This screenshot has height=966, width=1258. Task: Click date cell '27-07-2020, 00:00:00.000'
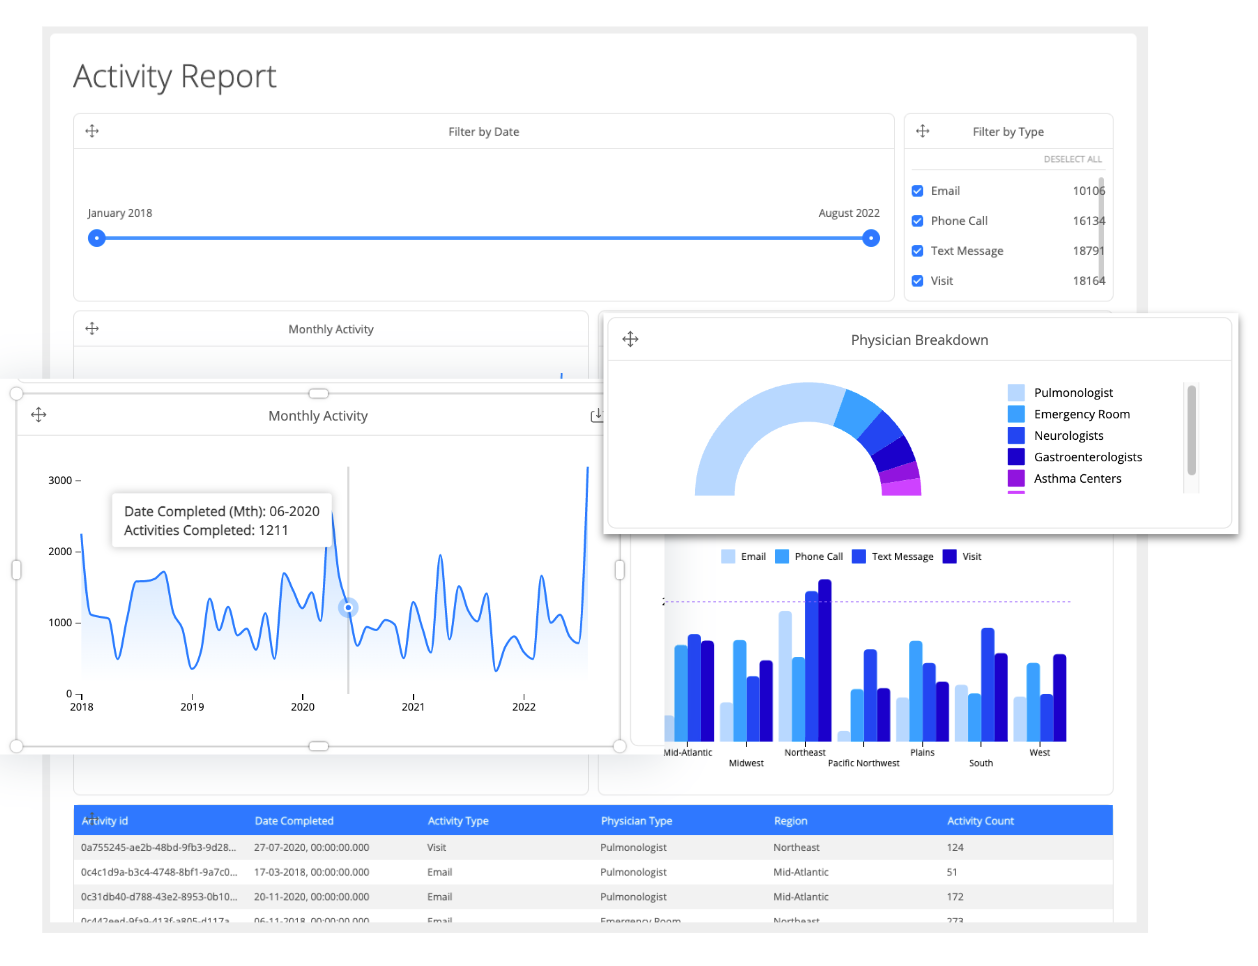[x=311, y=847]
